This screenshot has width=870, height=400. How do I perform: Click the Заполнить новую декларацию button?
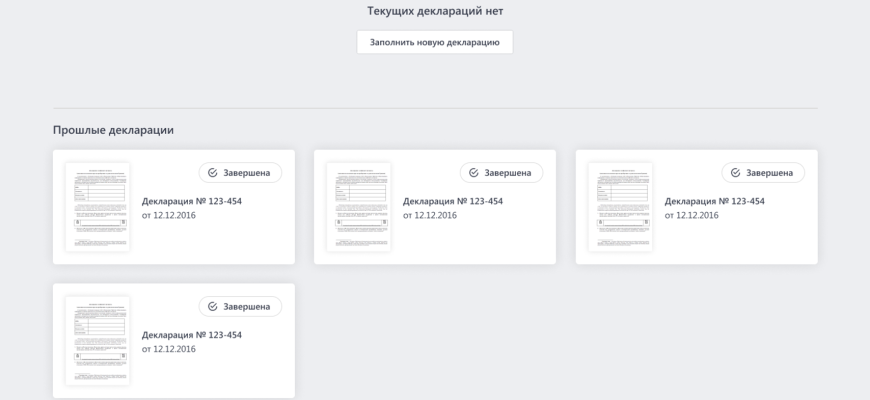tap(434, 42)
